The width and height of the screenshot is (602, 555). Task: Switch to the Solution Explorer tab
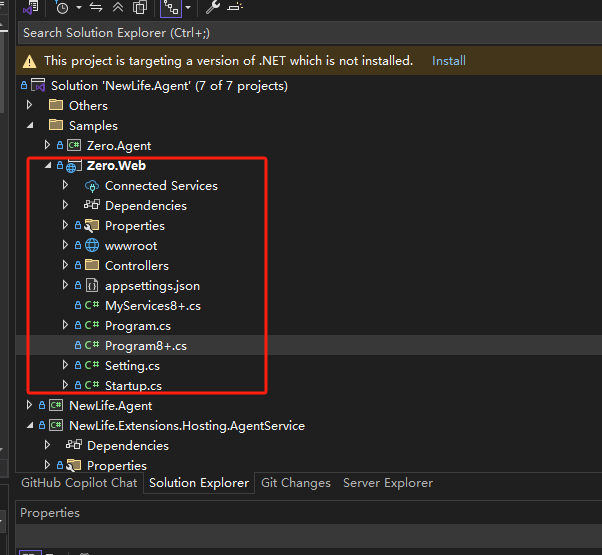[199, 483]
